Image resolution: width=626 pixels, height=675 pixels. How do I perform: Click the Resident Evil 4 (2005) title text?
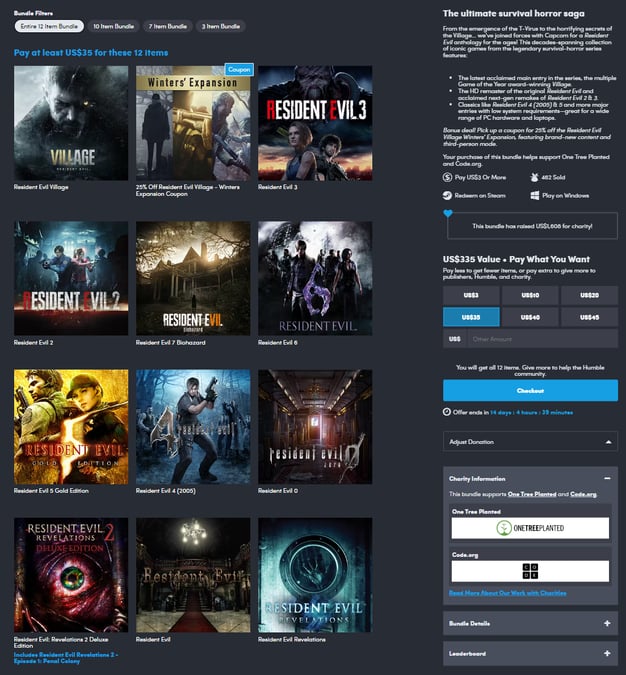click(x=165, y=491)
